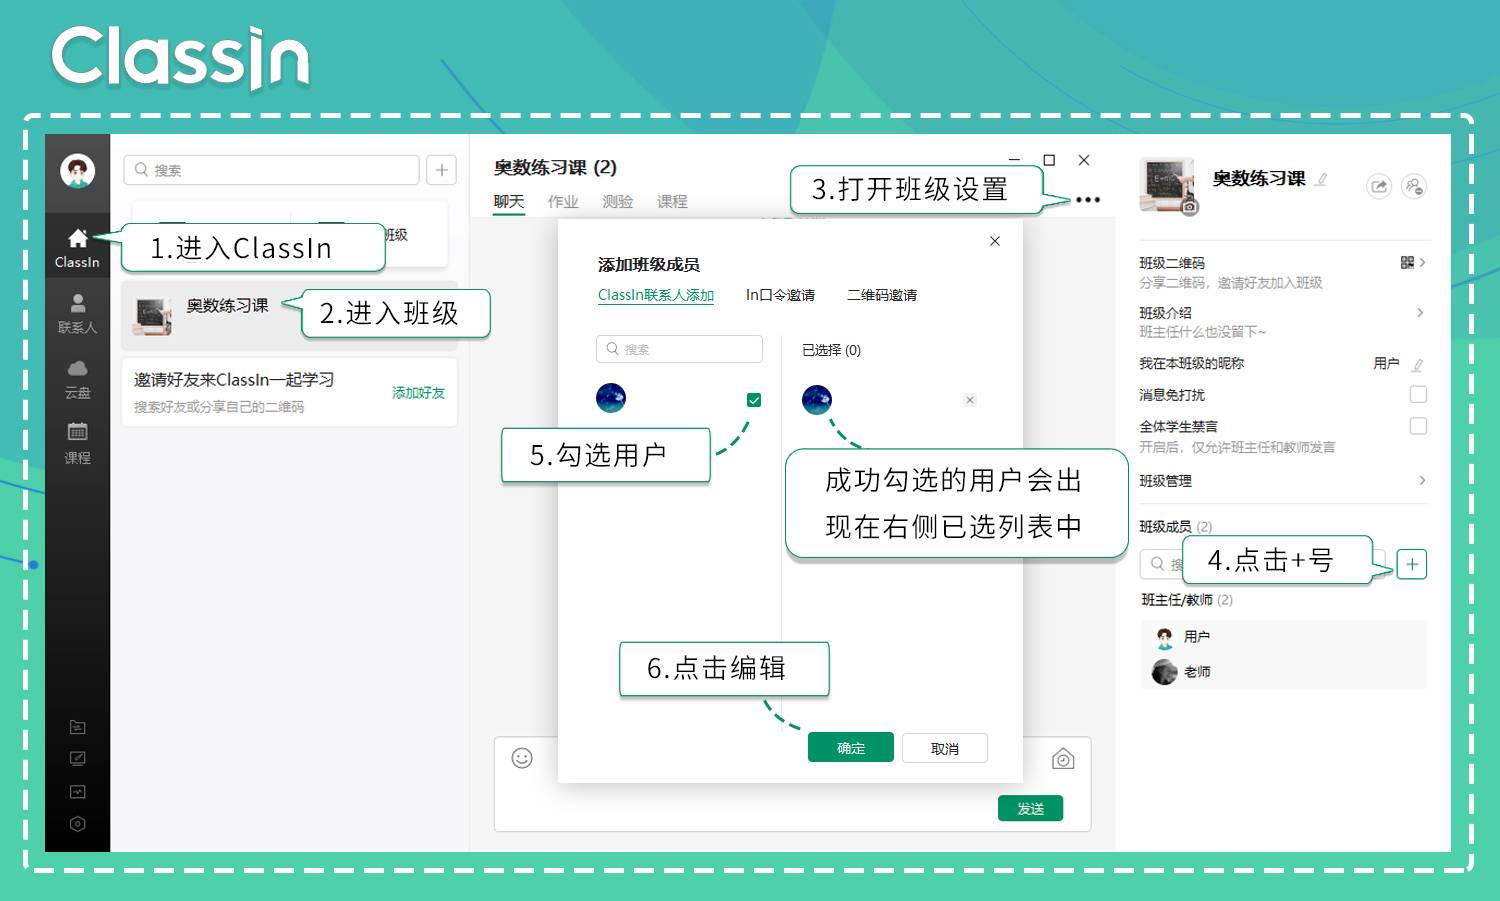Click the main 搜索 search field
This screenshot has height=901, width=1500.
271,170
